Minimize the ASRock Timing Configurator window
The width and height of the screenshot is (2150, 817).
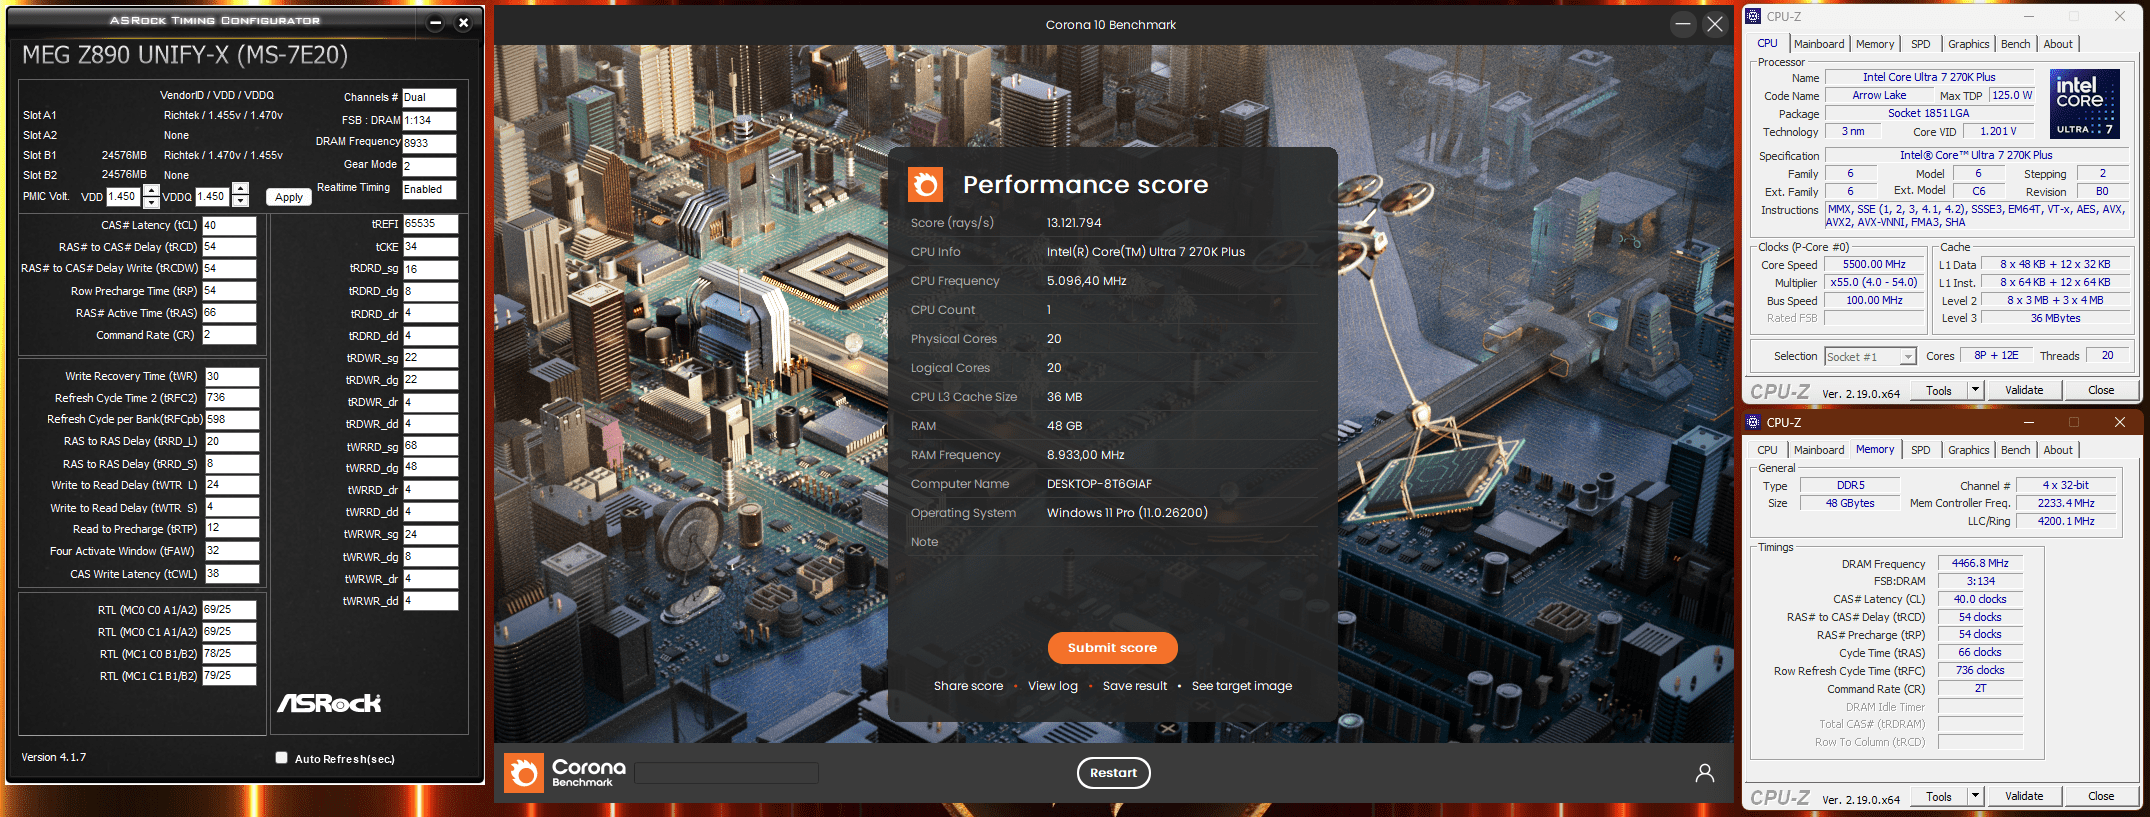[435, 23]
